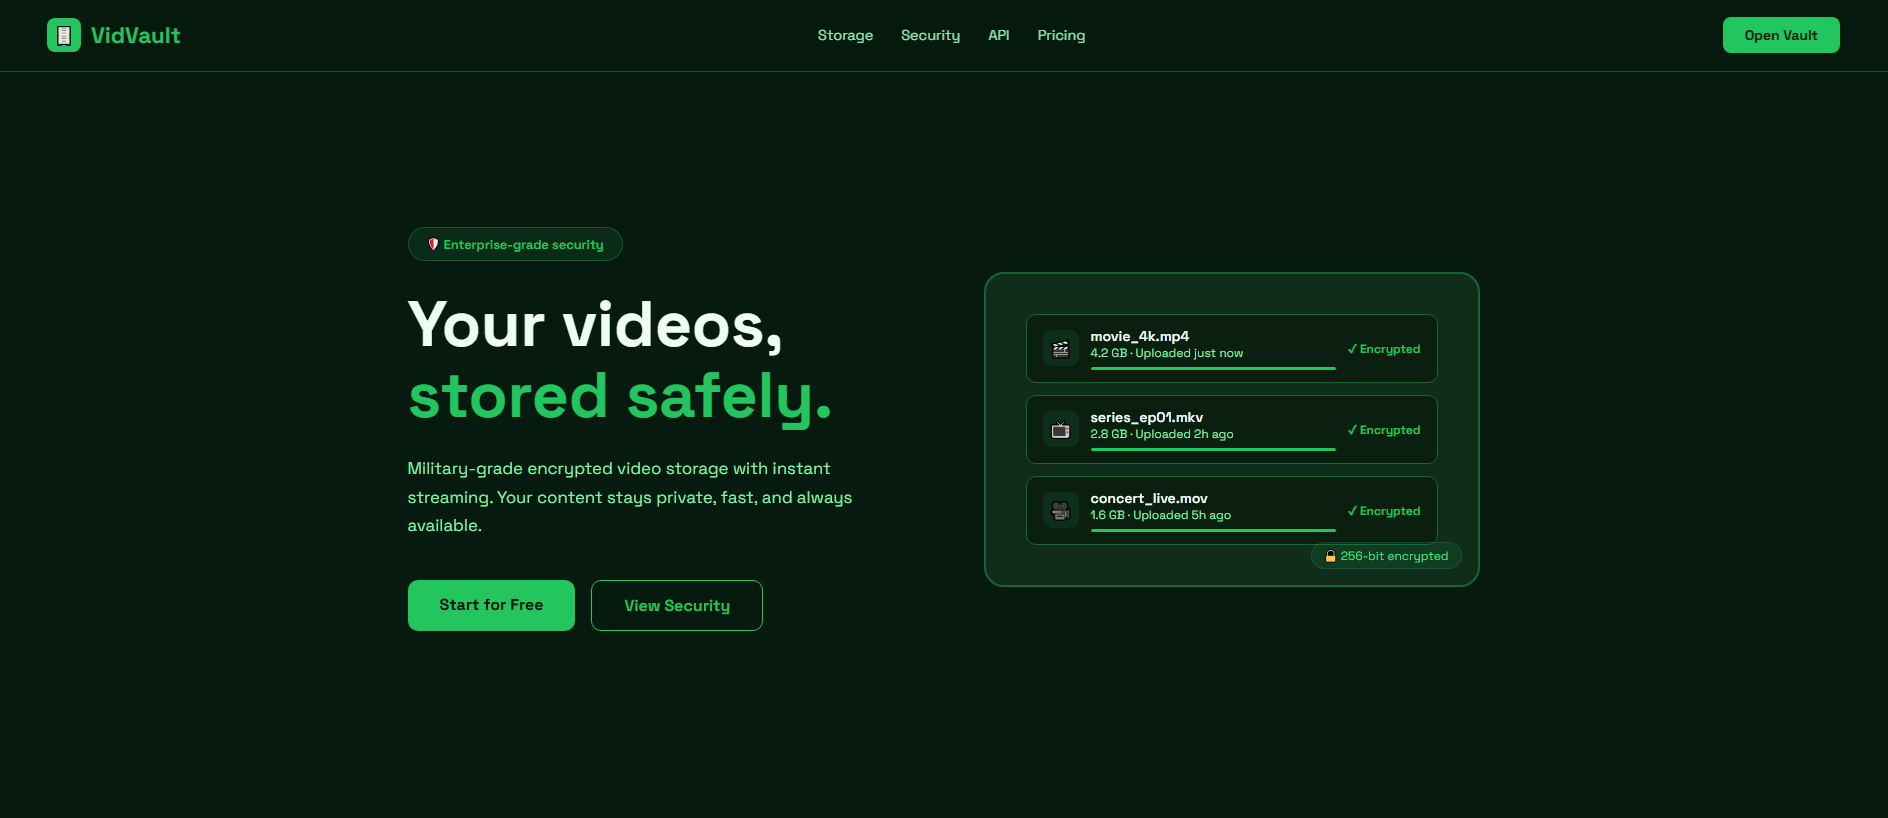The image size is (1888, 818).
Task: Go to the Security nav link
Action: (930, 35)
